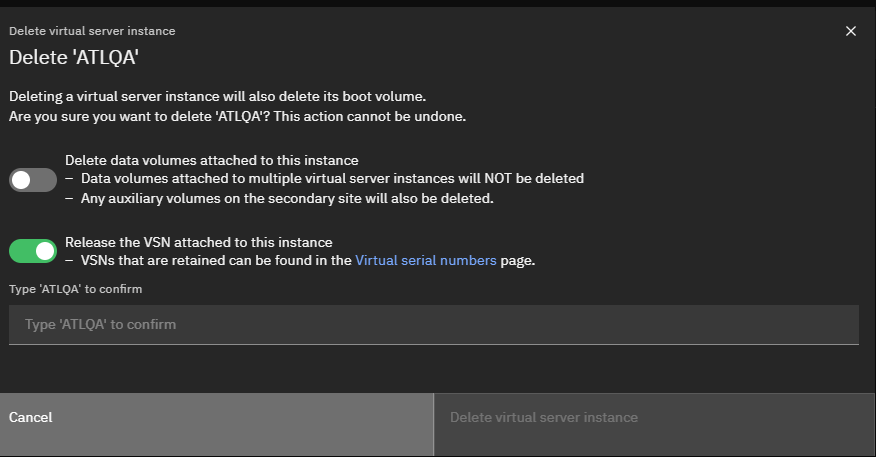Click the large "Delete 'ATLQA'" dialog heading
The width and height of the screenshot is (876, 457).
tap(73, 58)
